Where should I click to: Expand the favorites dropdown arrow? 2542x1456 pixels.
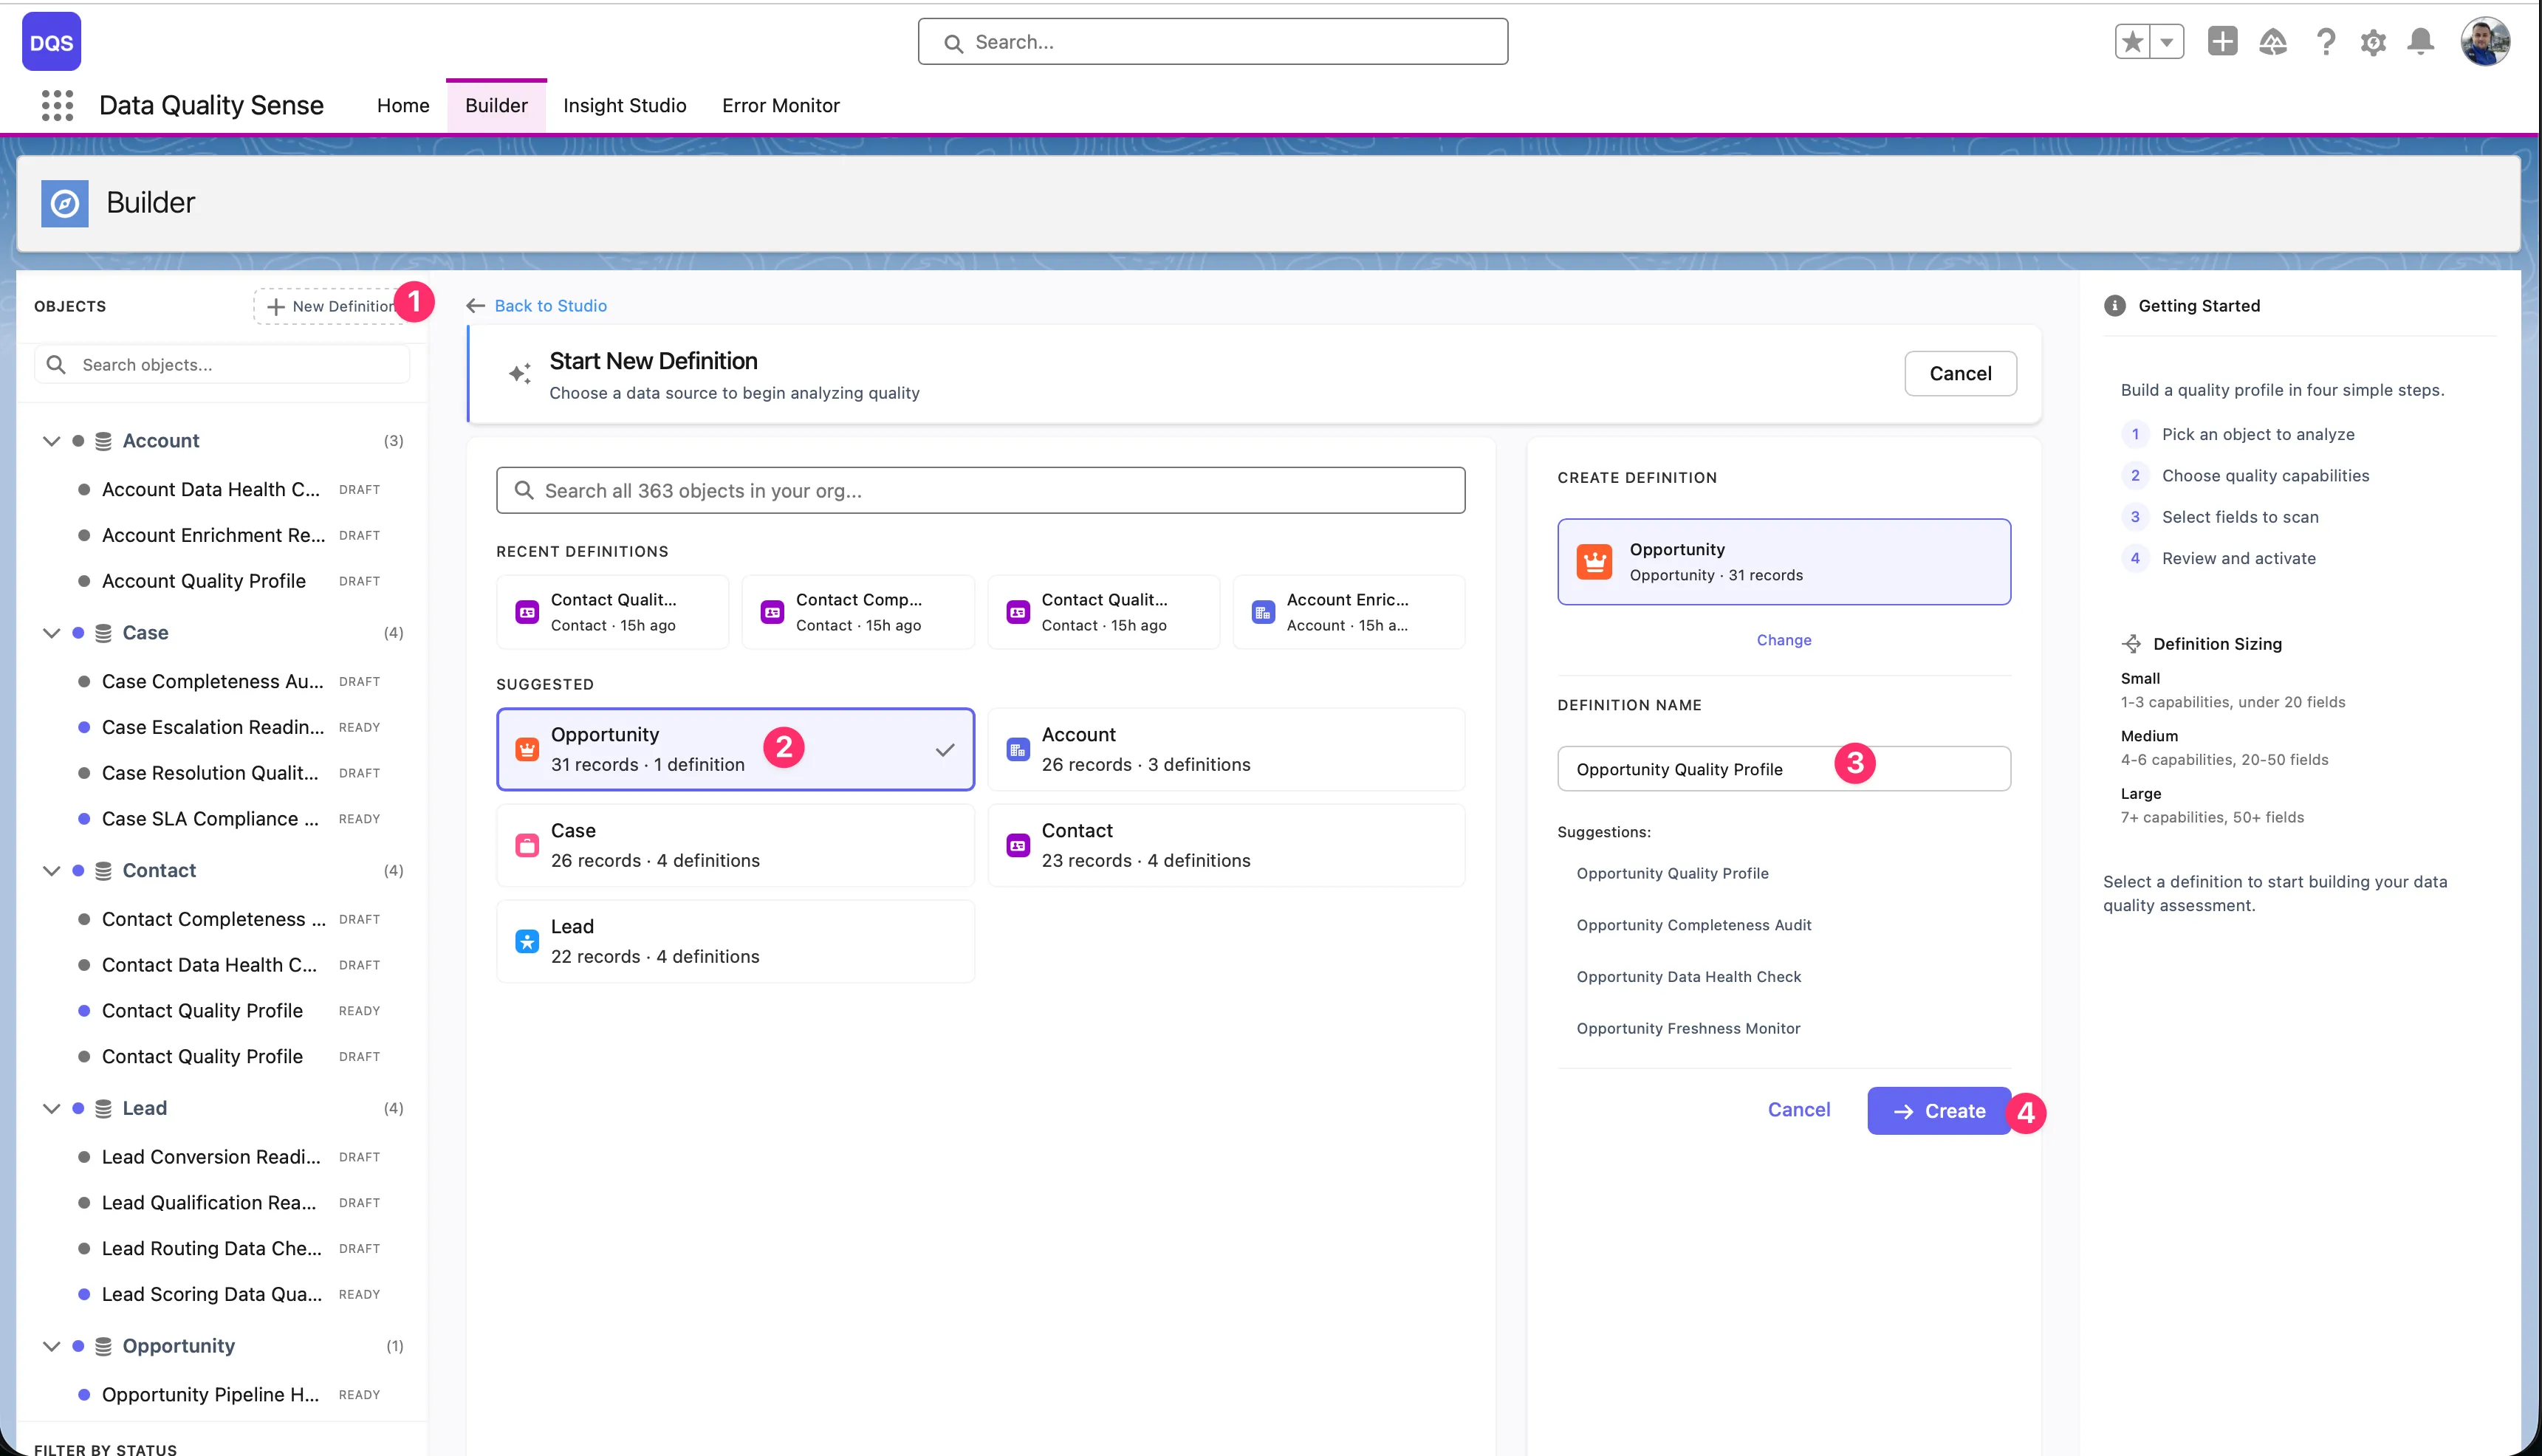pyautogui.click(x=2166, y=42)
